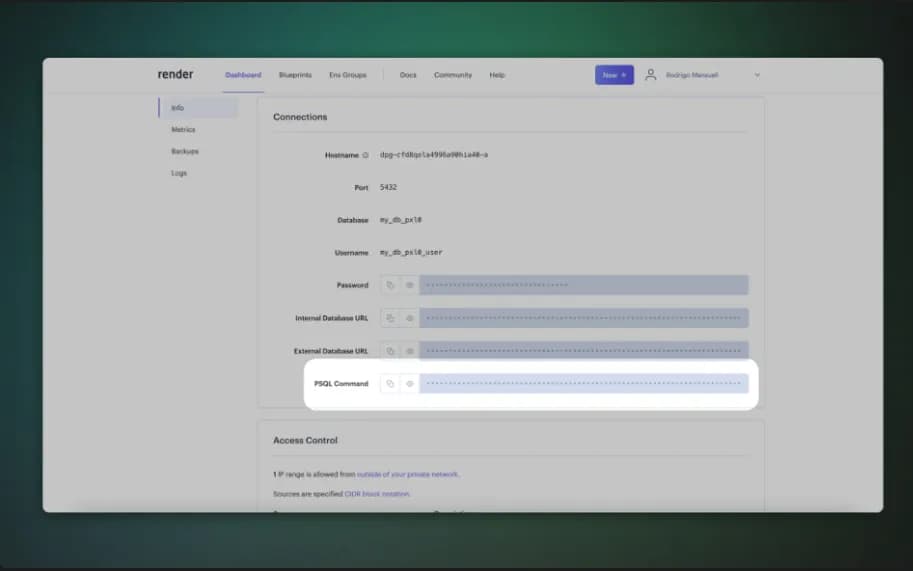Click the port value 5432
The height and width of the screenshot is (571, 913).
[388, 187]
